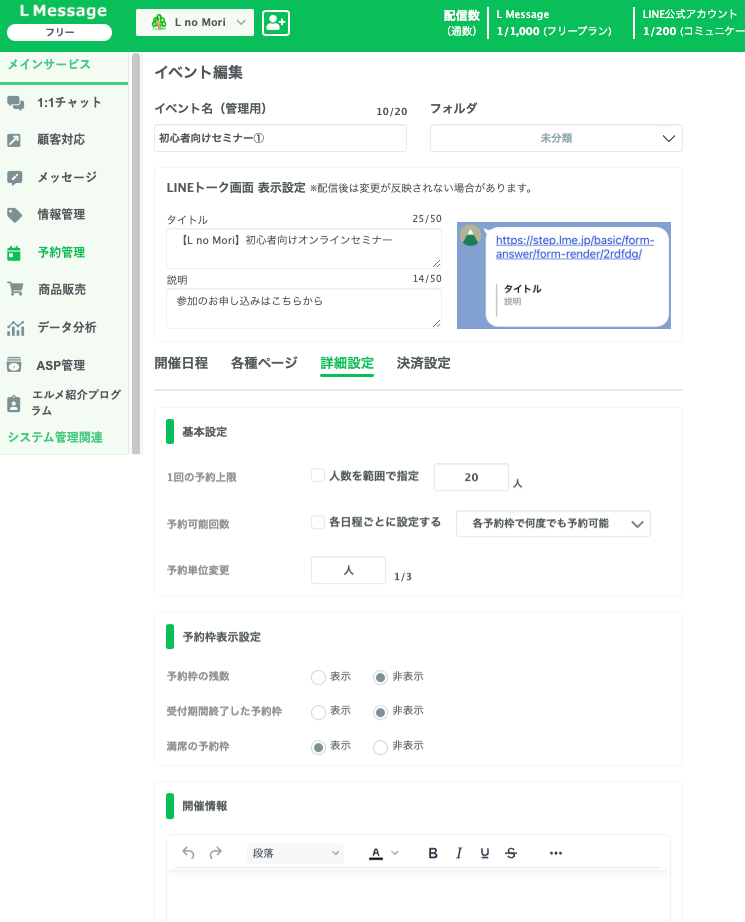Open more options ellipsis in editor toolbar
This screenshot has height=922, width=745.
[556, 853]
